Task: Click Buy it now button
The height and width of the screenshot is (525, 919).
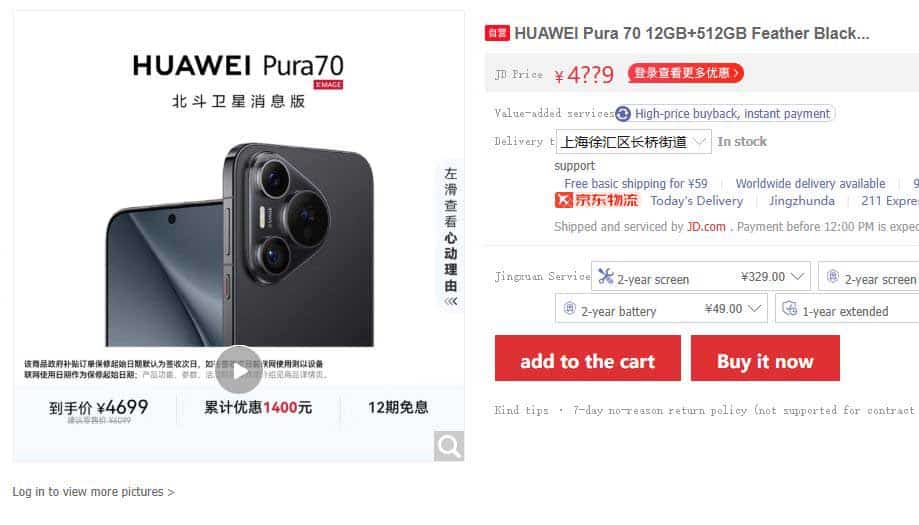Action: click(x=765, y=359)
